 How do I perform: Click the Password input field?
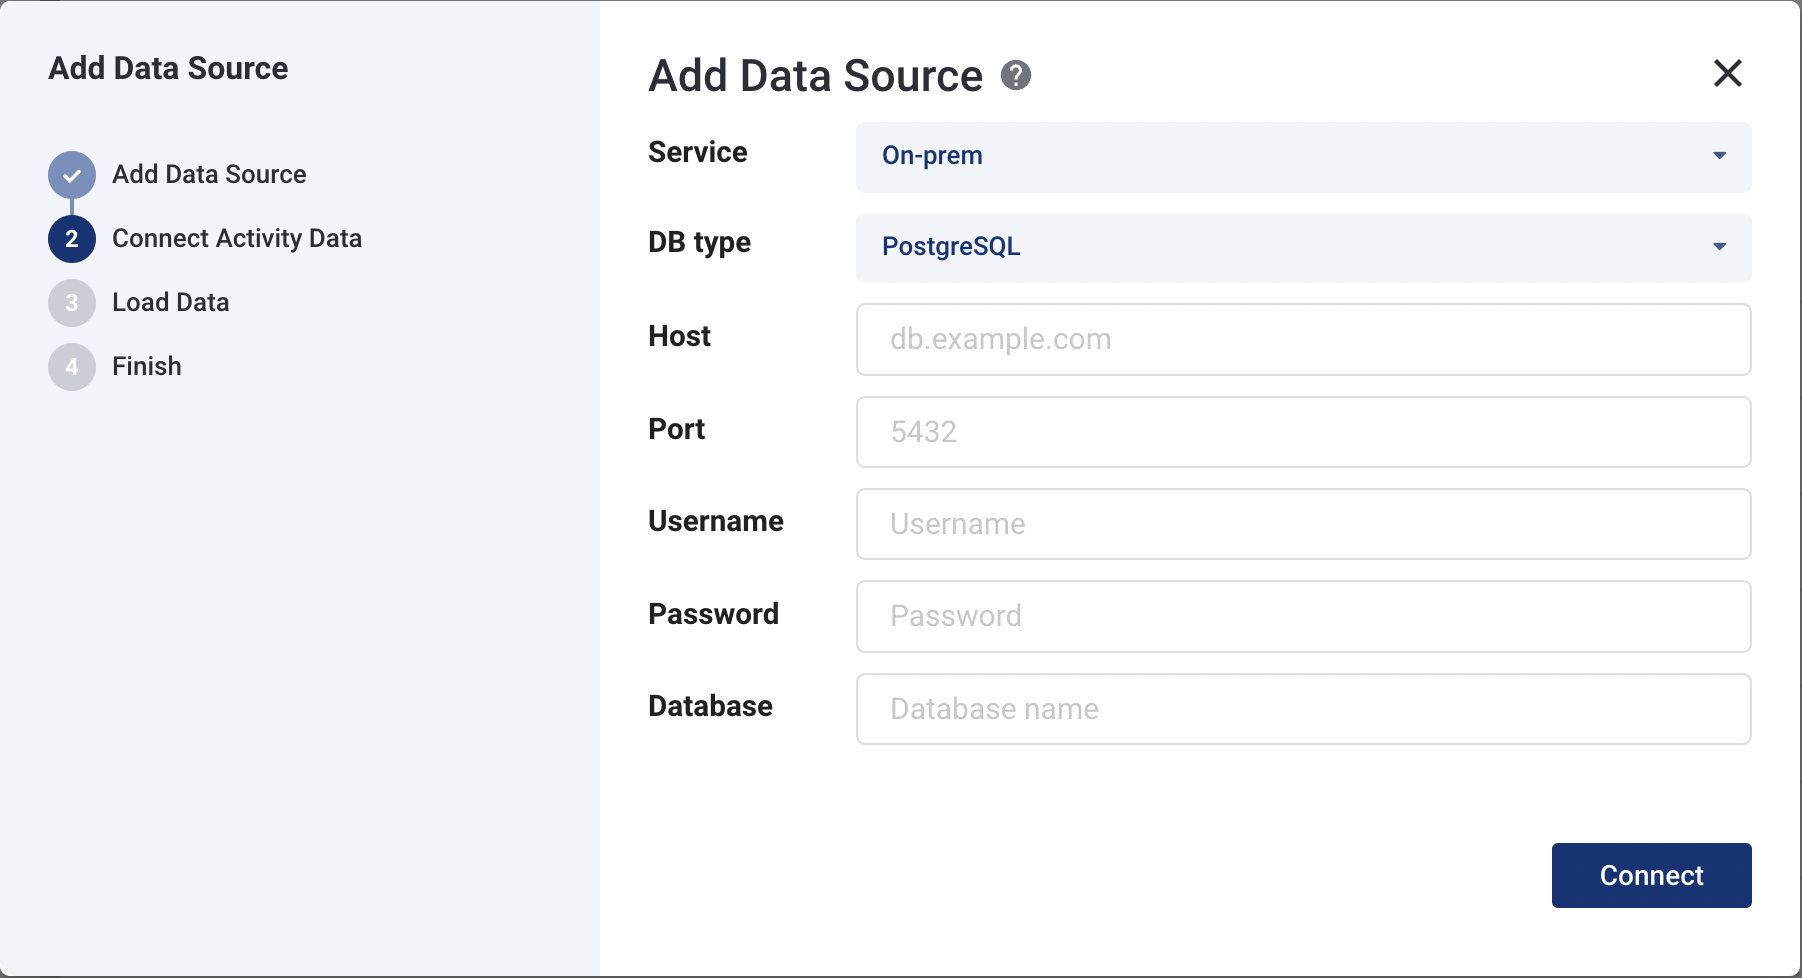click(x=1303, y=616)
